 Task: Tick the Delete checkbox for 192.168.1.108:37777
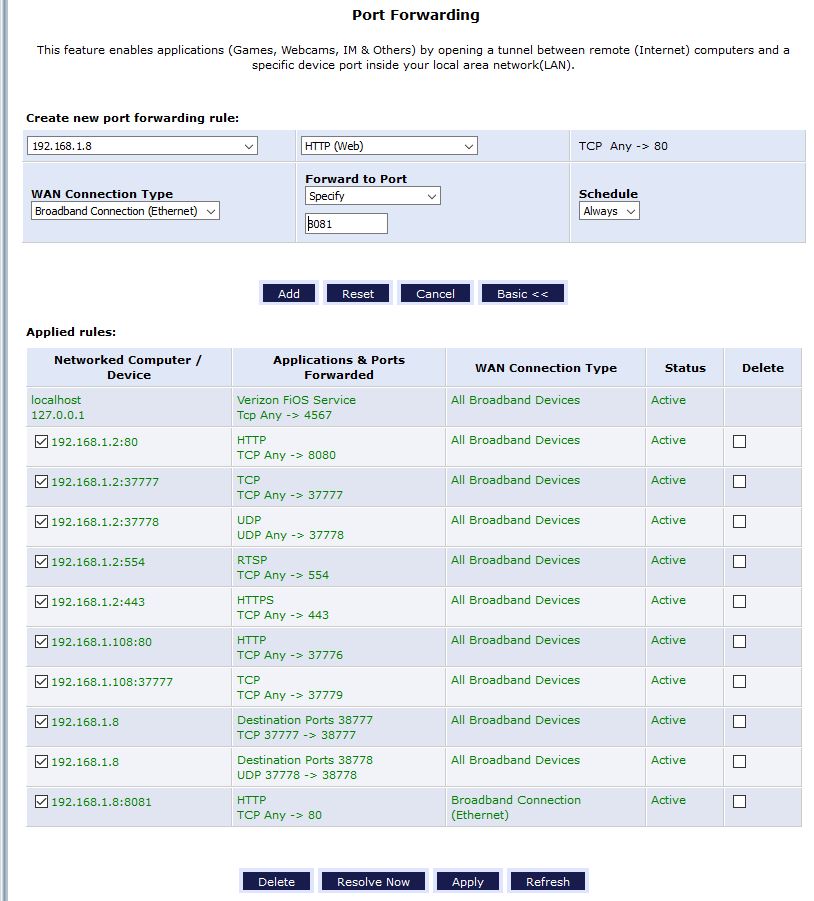[739, 681]
